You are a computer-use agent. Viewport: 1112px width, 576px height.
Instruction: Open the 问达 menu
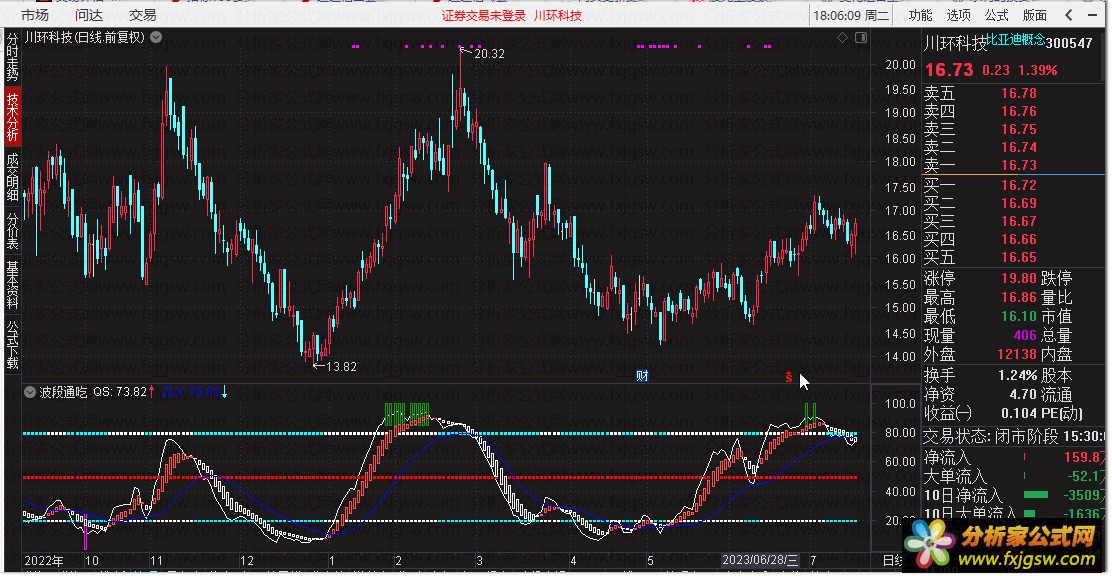[x=89, y=14]
